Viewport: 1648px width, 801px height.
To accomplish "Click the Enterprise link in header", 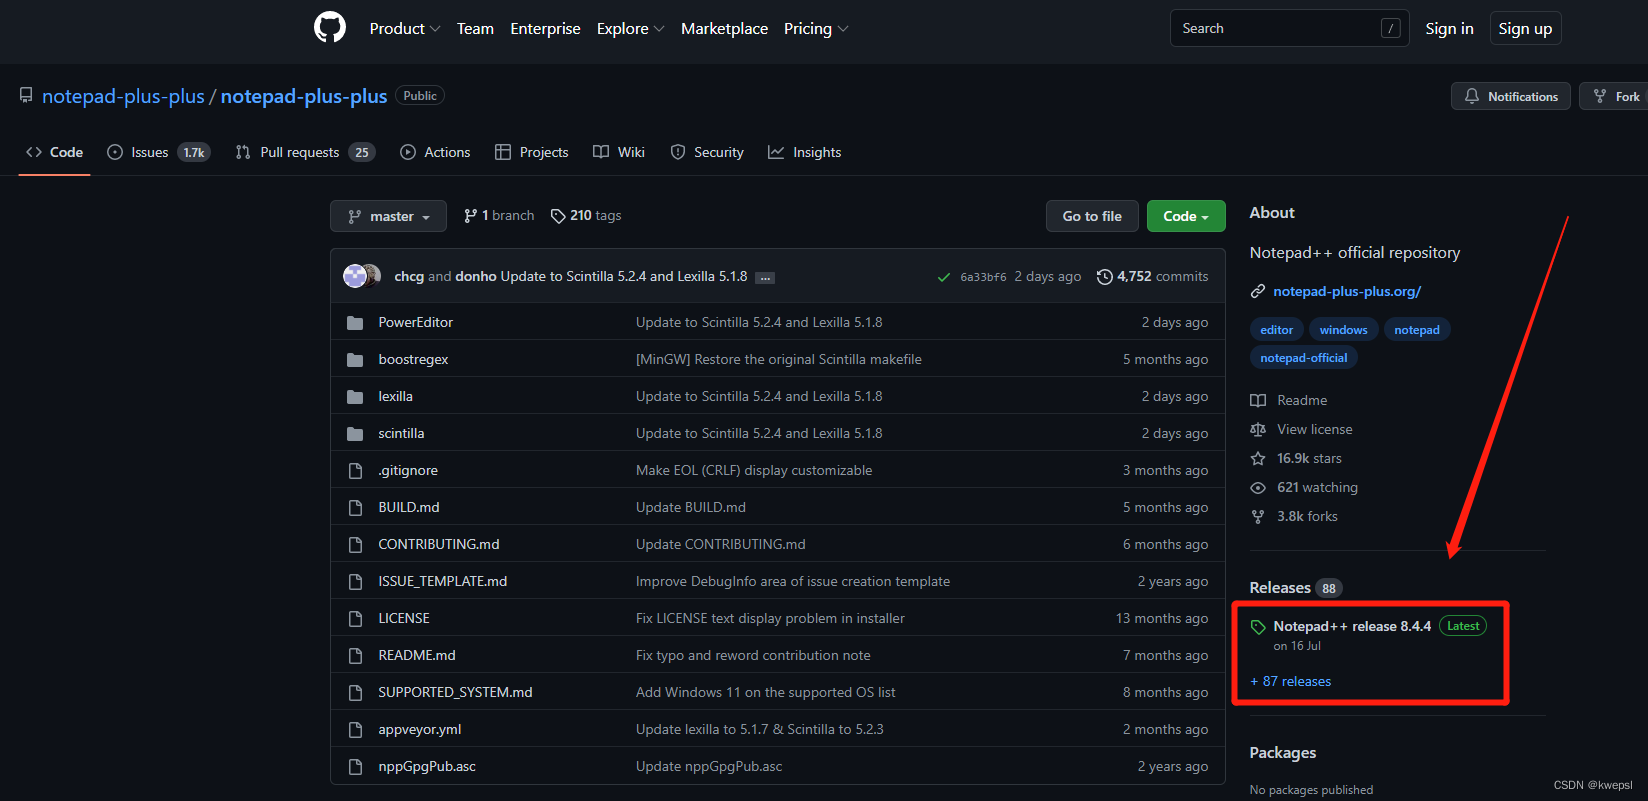I will tap(545, 28).
